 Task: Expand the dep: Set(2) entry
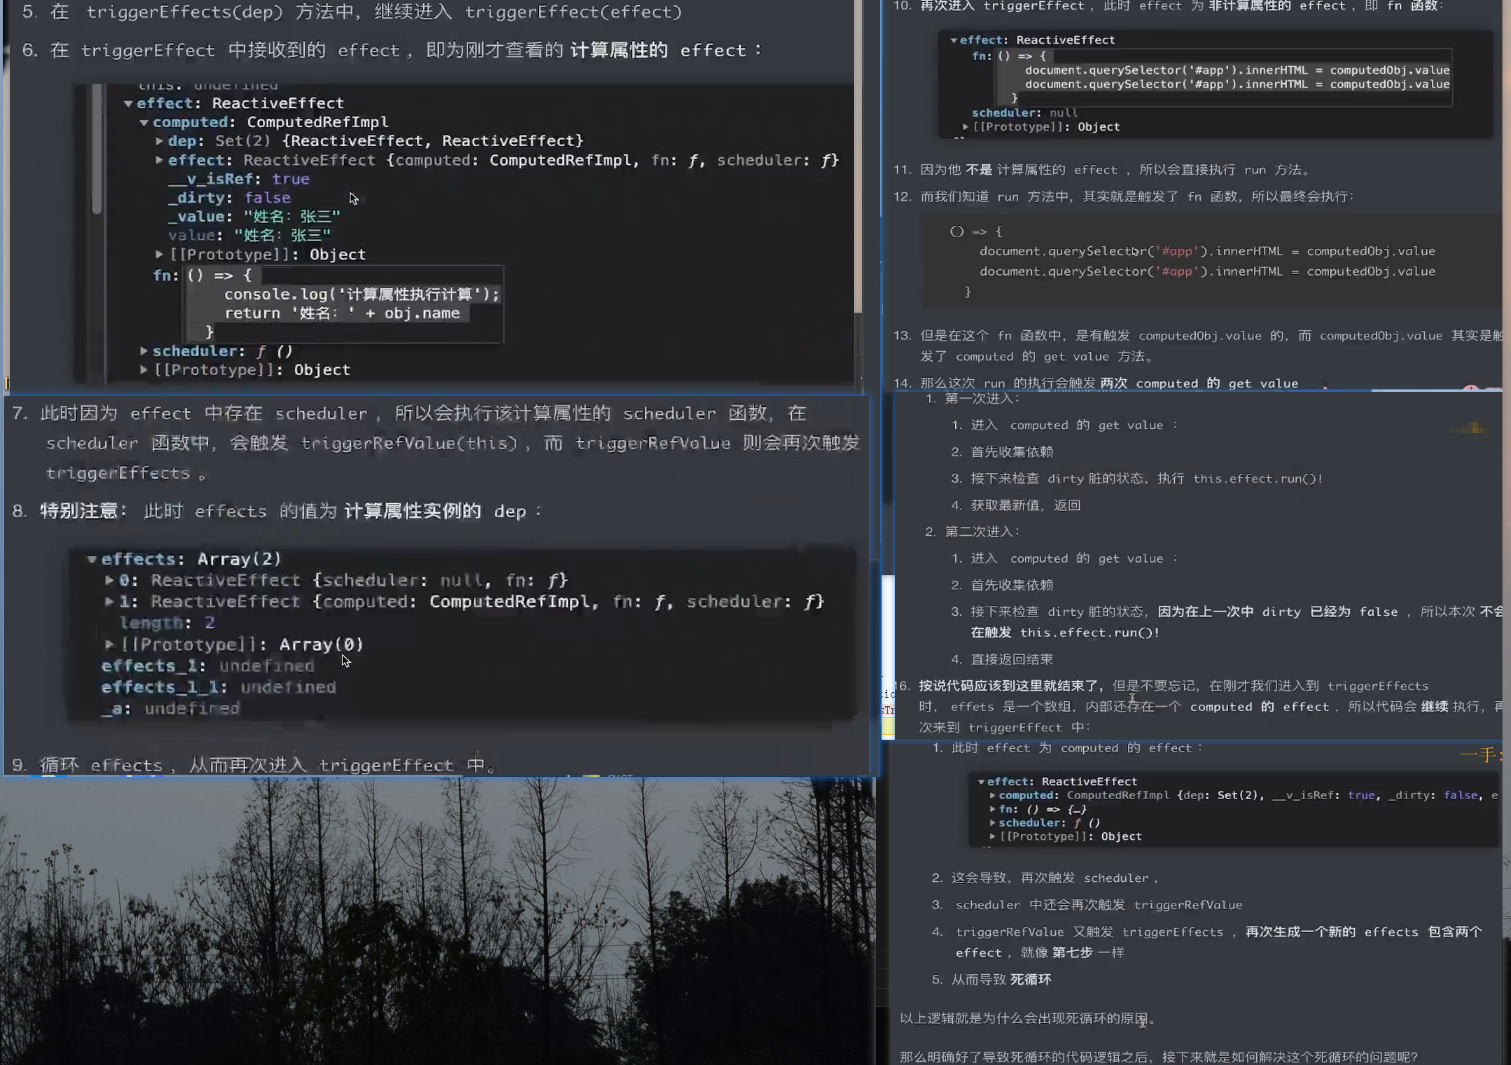[x=159, y=141]
